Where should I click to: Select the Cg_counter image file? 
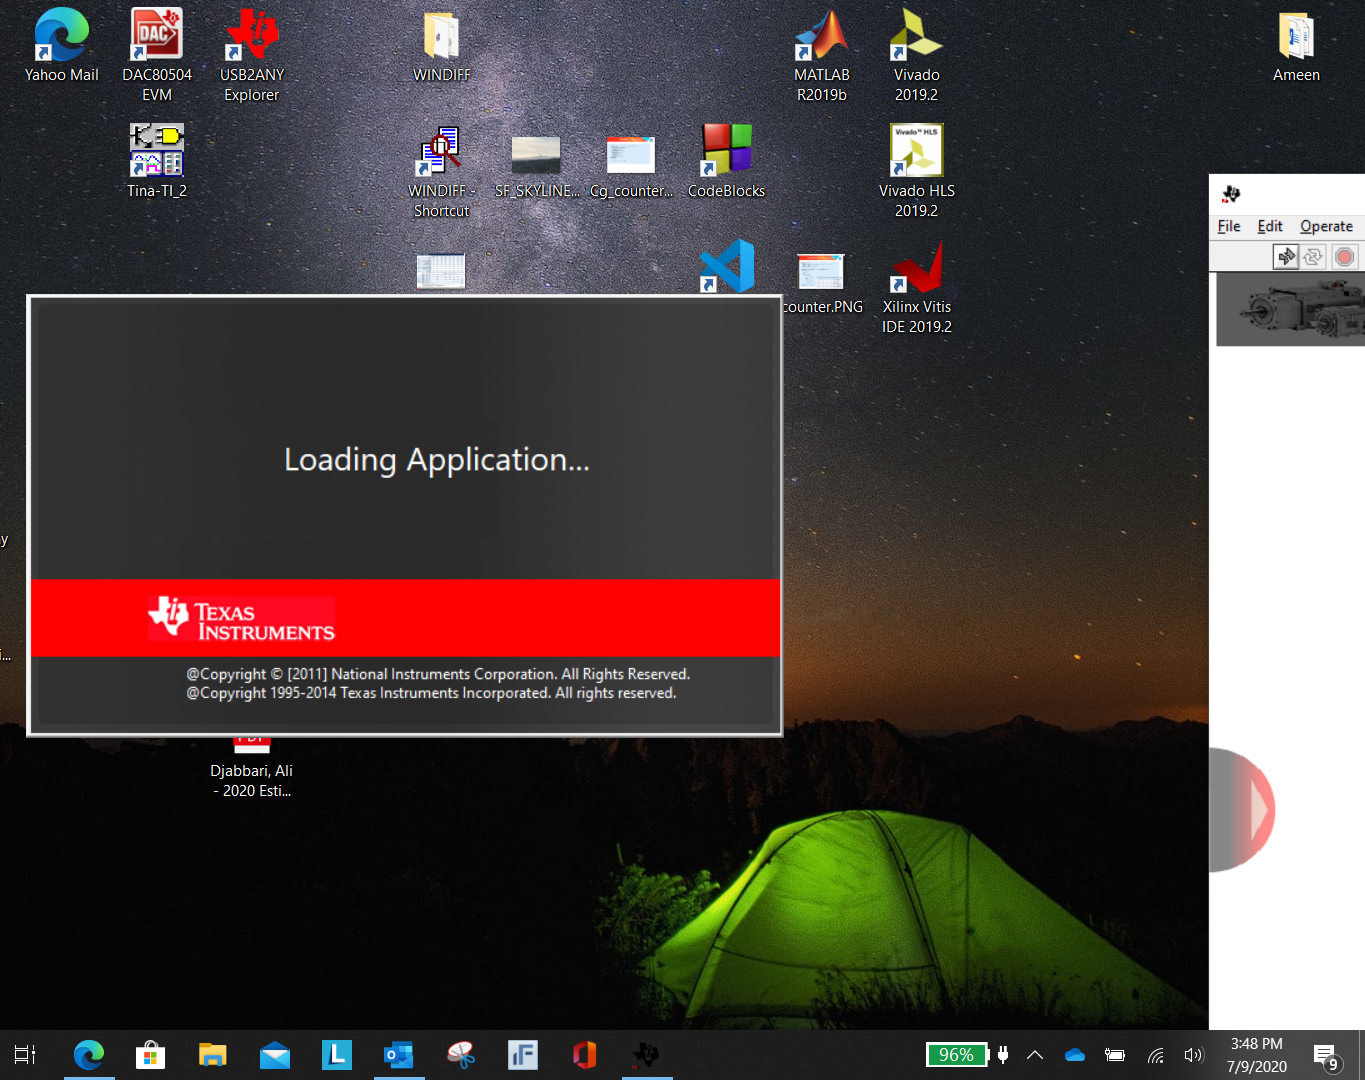pyautogui.click(x=631, y=166)
